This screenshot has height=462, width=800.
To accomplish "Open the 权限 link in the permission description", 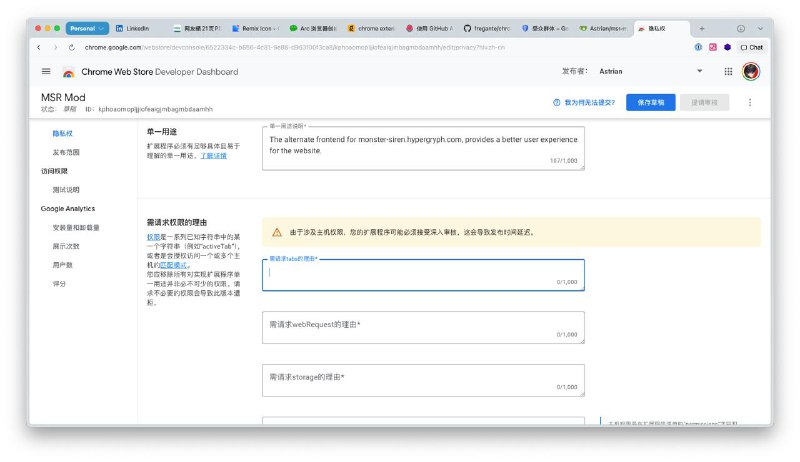I will tap(153, 237).
